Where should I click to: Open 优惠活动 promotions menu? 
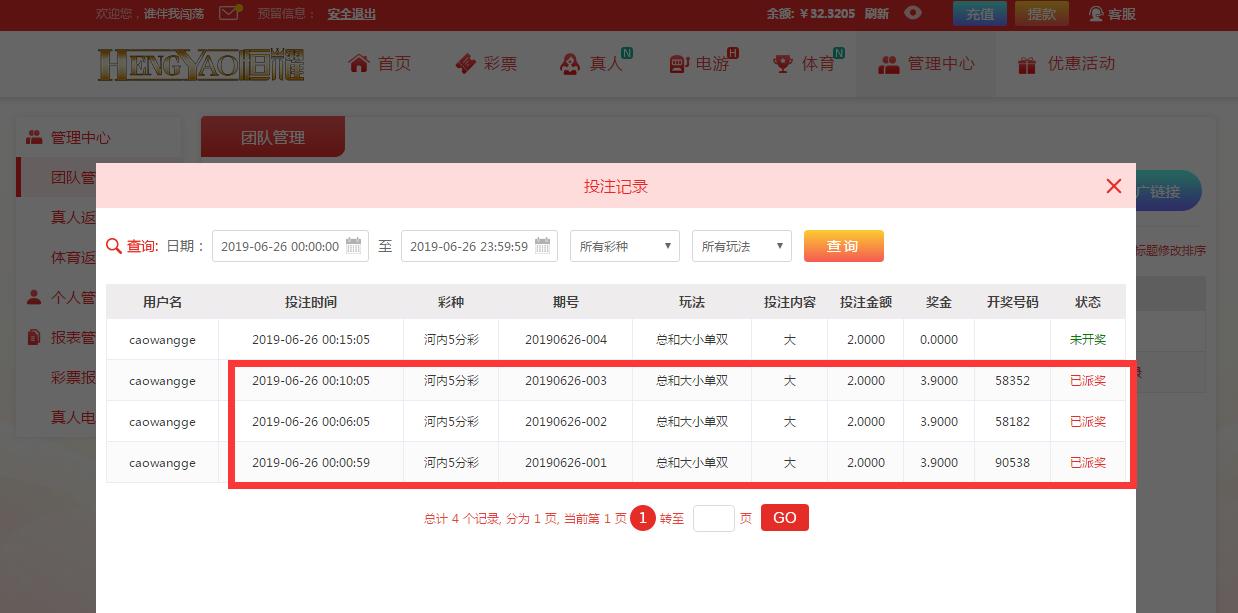(1066, 63)
